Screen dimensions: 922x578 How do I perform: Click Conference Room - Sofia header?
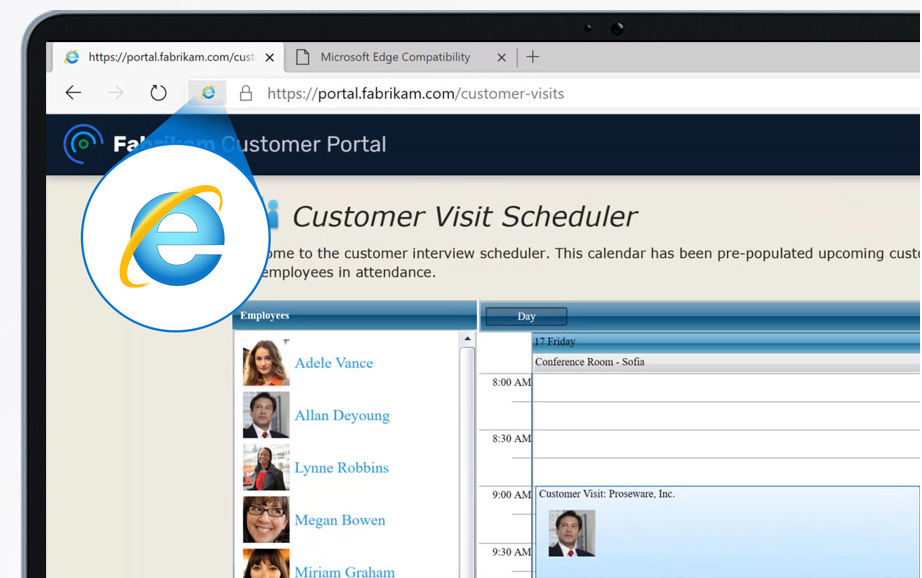click(x=726, y=362)
